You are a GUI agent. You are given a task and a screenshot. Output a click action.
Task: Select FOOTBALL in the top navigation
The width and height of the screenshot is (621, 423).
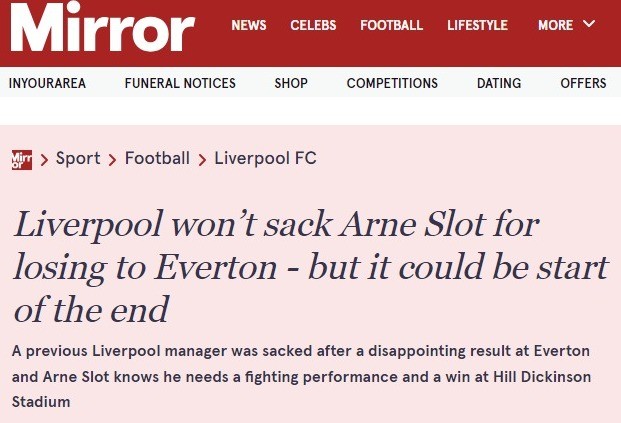coord(391,26)
